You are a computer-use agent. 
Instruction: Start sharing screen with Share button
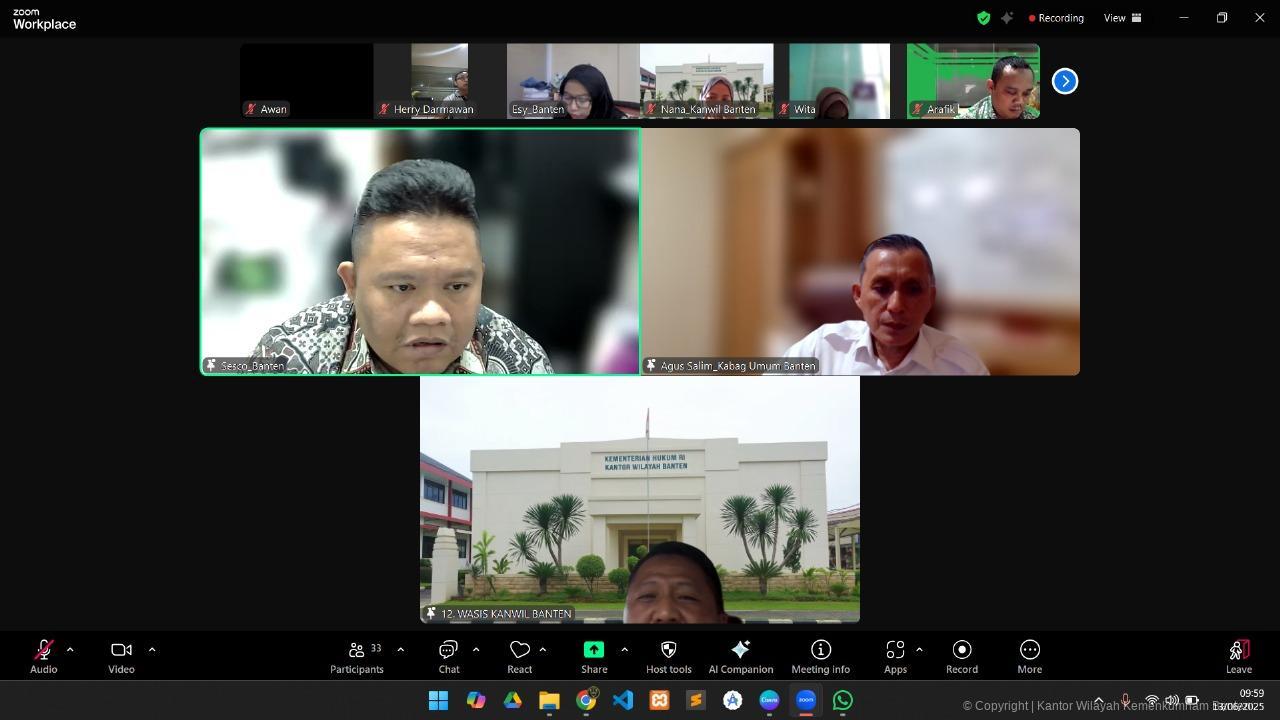click(x=594, y=655)
